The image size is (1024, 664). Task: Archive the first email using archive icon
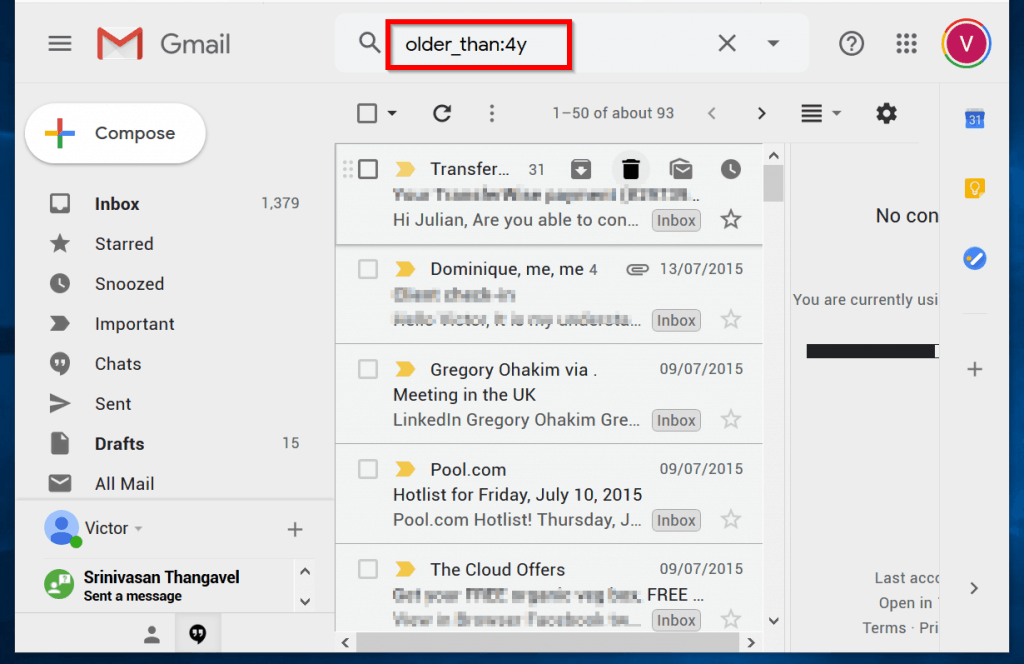coord(580,169)
